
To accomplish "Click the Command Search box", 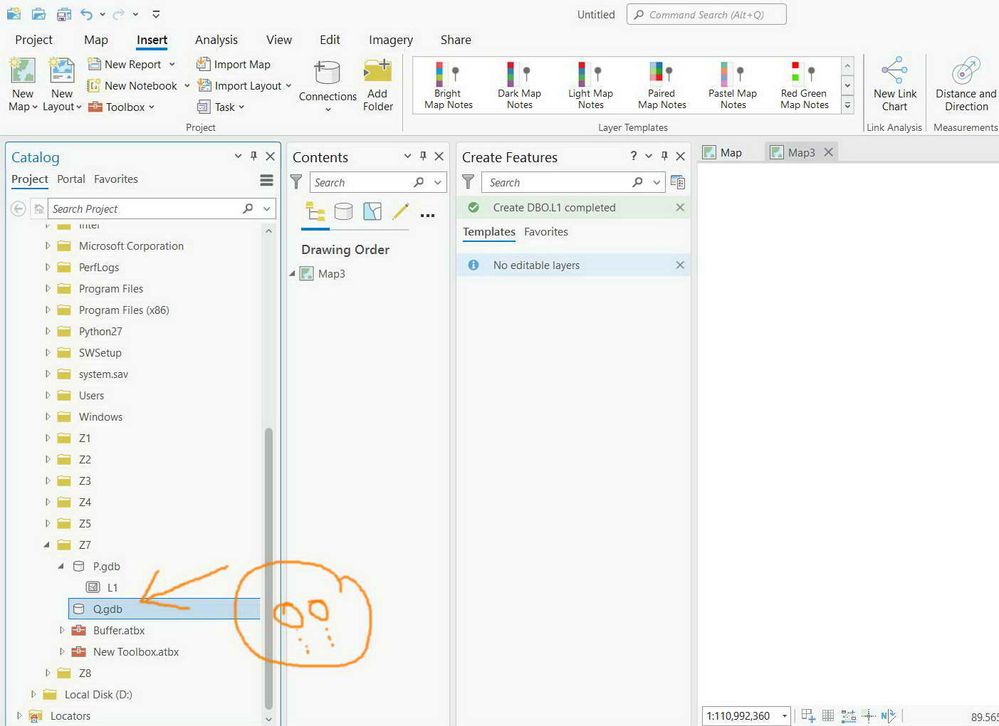I will [707, 15].
